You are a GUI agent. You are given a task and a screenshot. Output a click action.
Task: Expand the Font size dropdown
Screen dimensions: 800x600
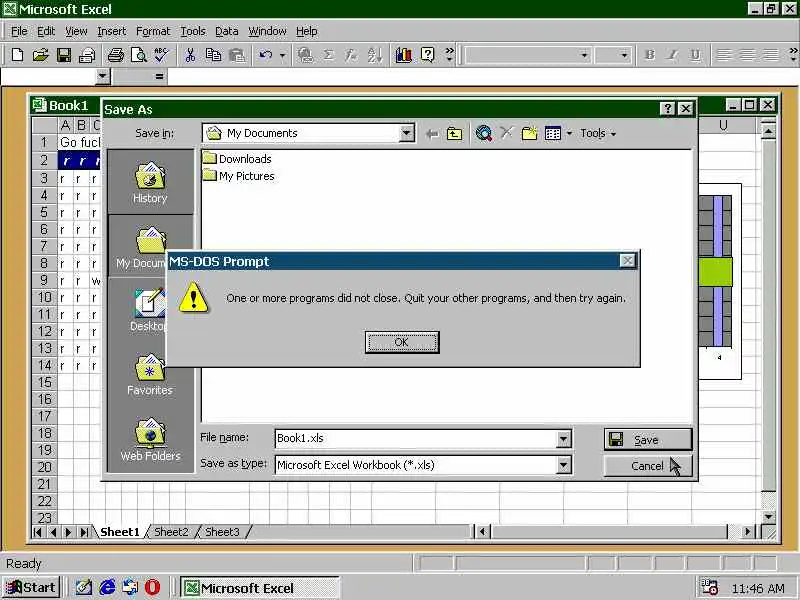click(624, 55)
